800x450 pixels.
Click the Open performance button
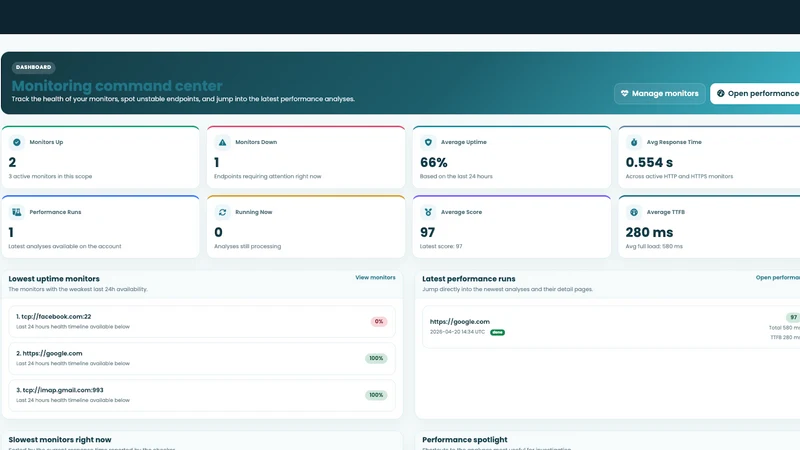(x=755, y=93)
